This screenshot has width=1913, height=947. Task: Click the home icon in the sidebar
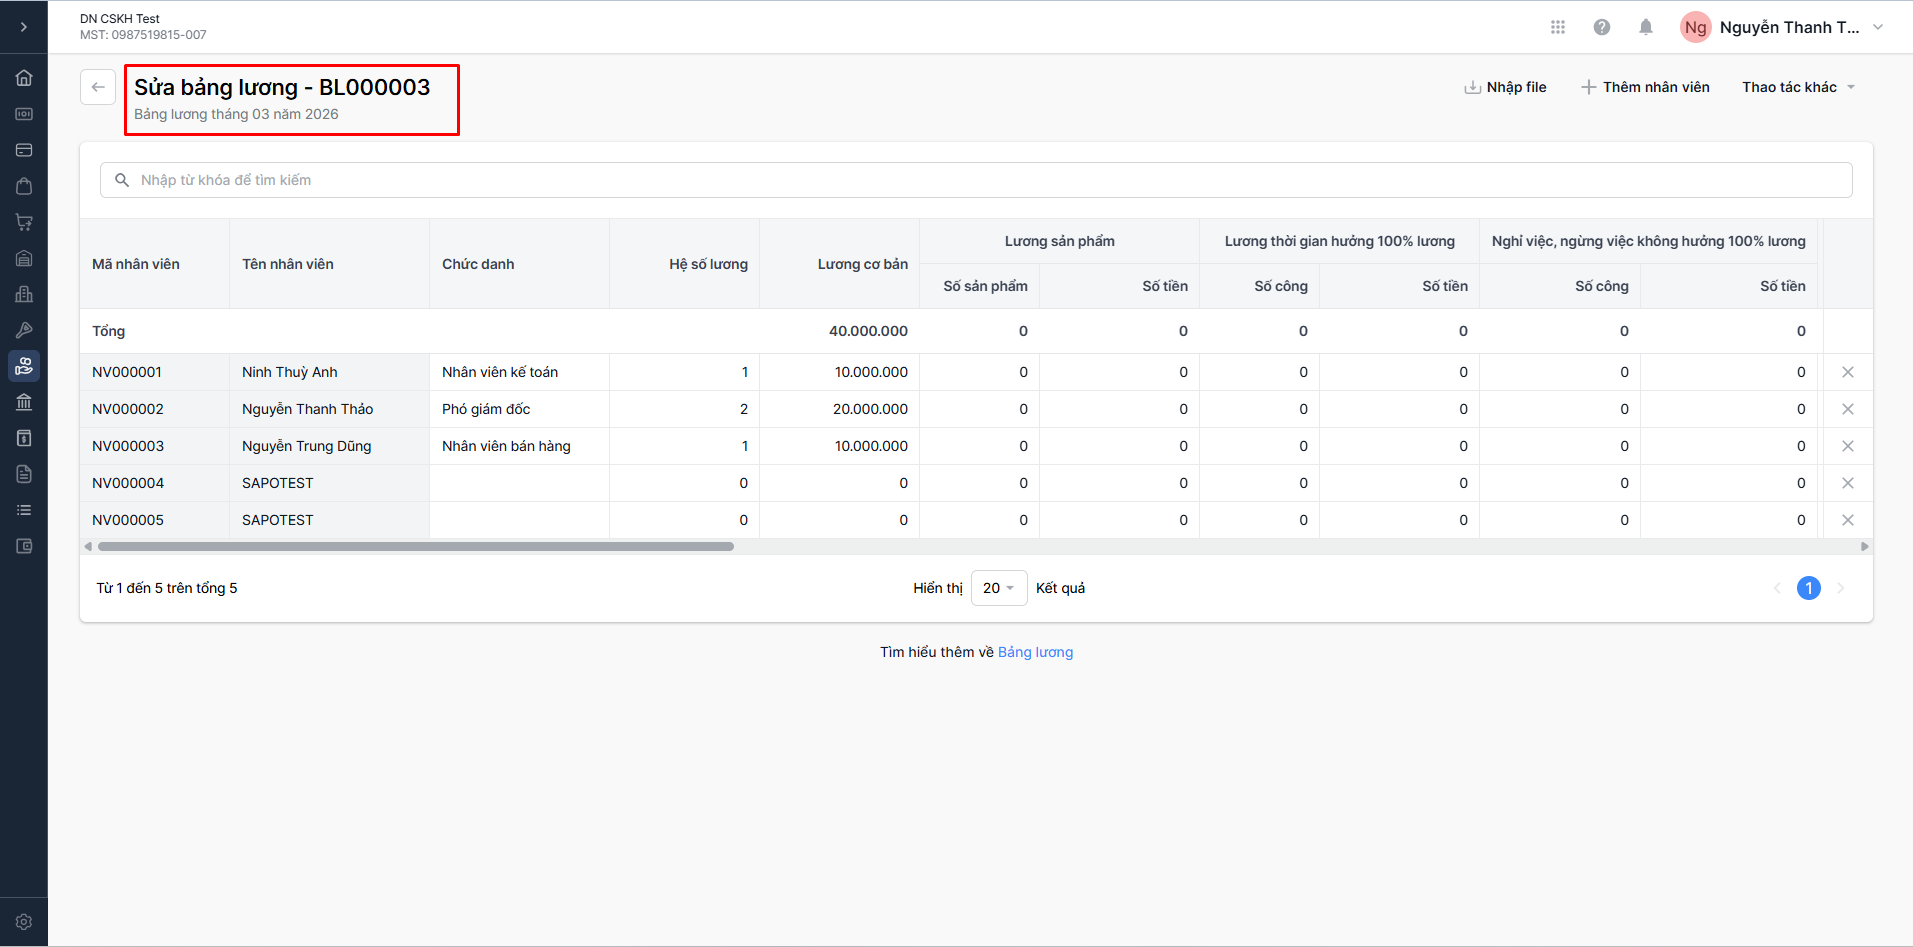coord(24,78)
